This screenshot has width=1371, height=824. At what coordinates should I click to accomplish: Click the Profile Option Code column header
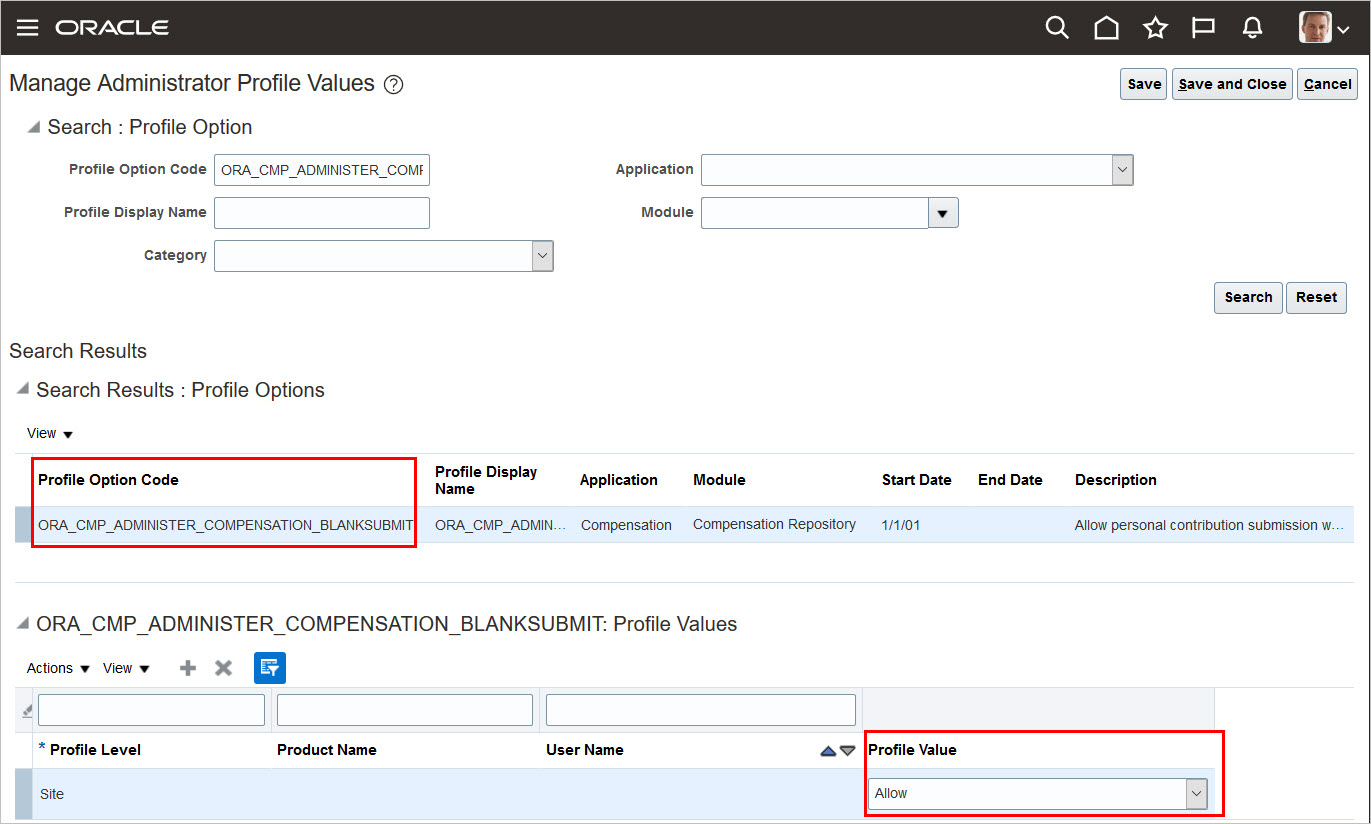[x=108, y=480]
